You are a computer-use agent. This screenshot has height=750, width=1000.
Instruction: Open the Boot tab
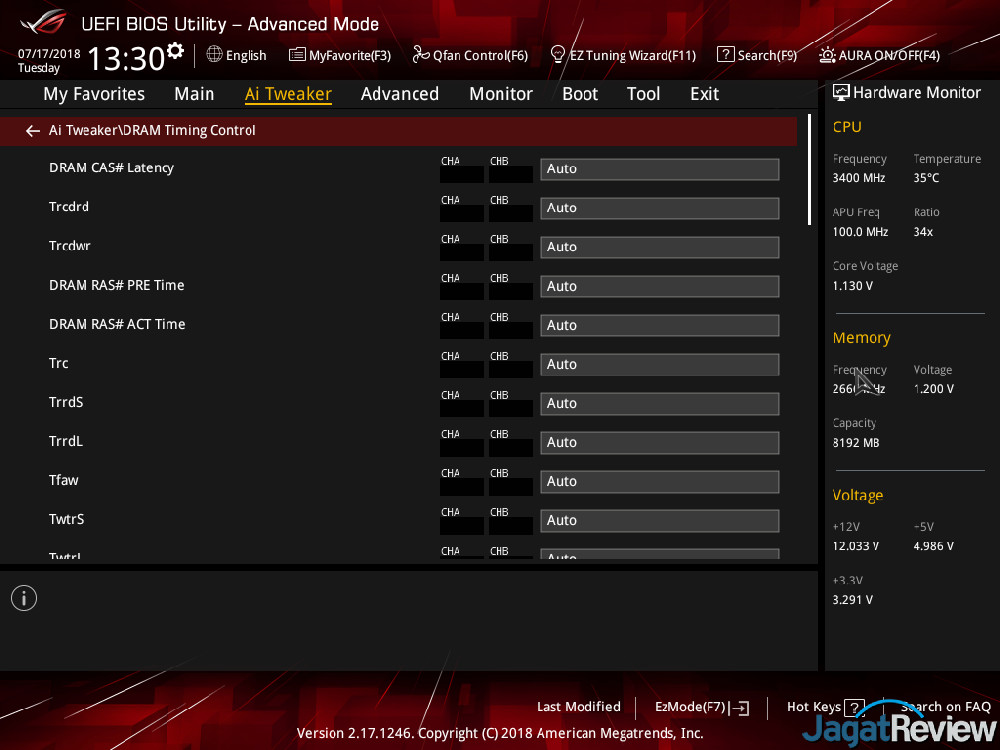[x=580, y=94]
